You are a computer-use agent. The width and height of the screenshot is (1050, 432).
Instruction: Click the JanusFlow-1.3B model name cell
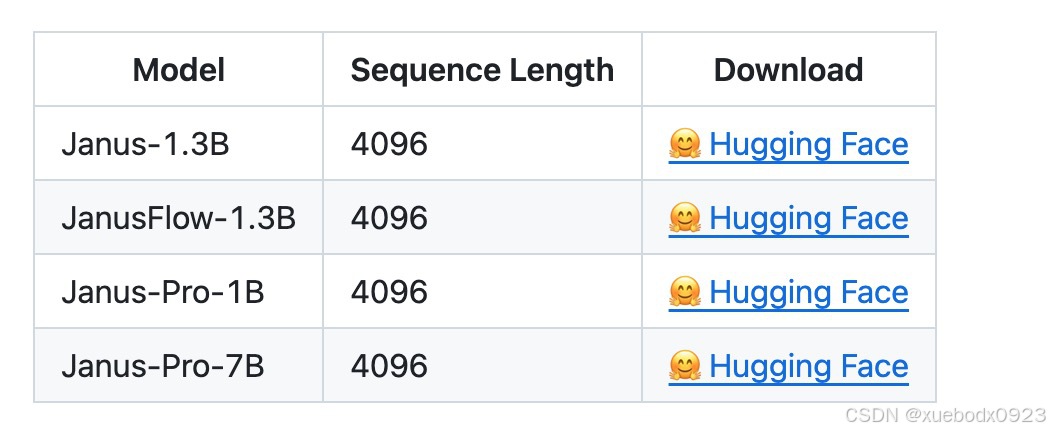tap(178, 218)
